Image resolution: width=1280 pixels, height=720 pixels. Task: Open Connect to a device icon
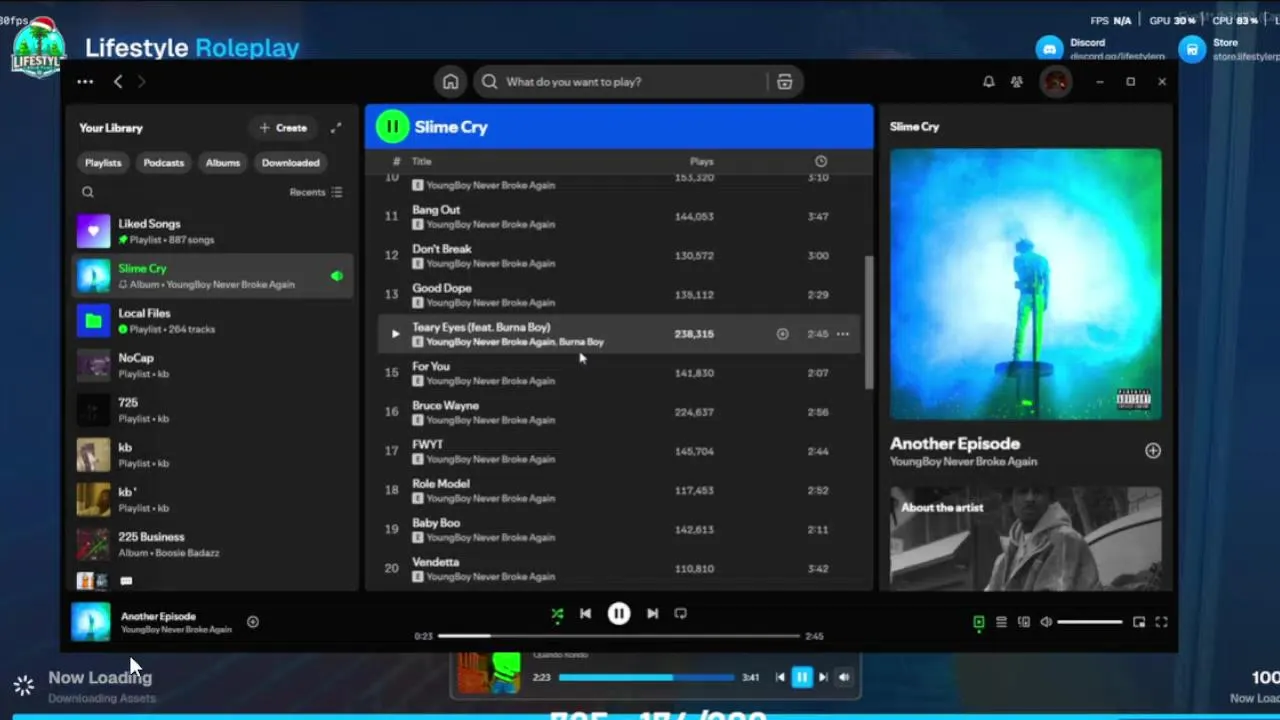point(1023,622)
